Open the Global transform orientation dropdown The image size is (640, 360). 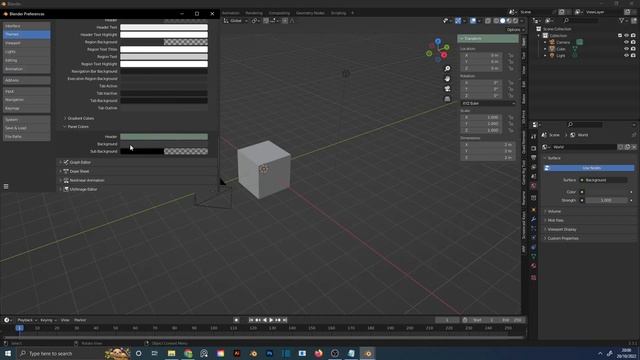(x=236, y=21)
